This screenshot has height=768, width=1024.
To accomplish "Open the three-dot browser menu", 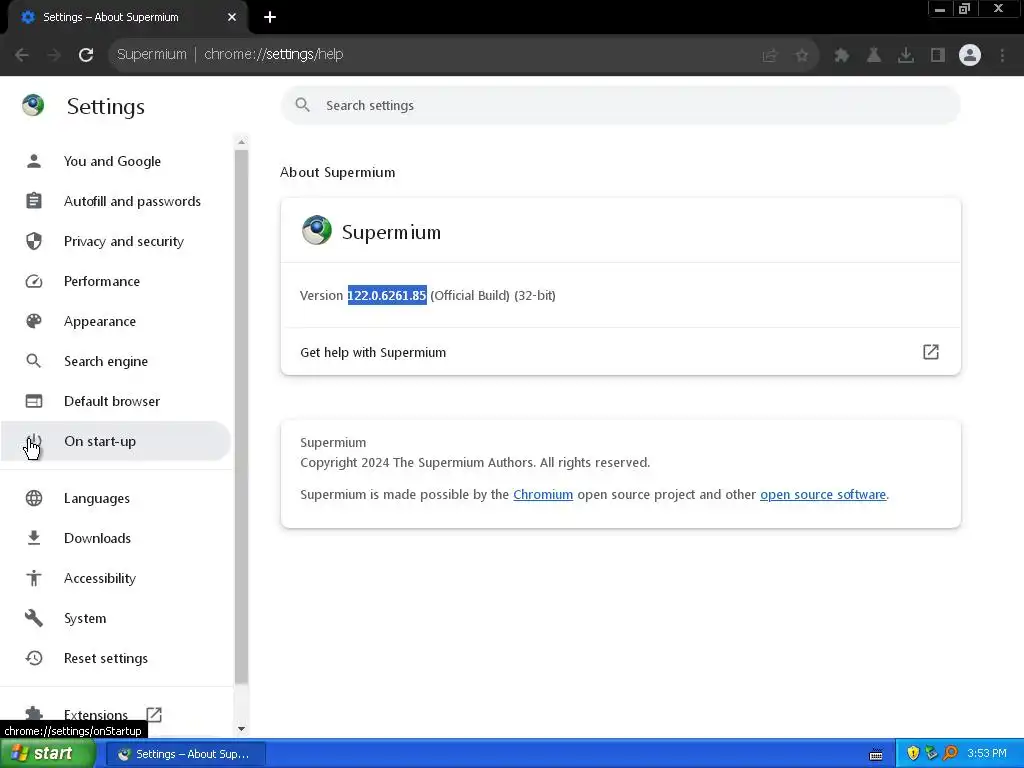I will coord(1002,56).
